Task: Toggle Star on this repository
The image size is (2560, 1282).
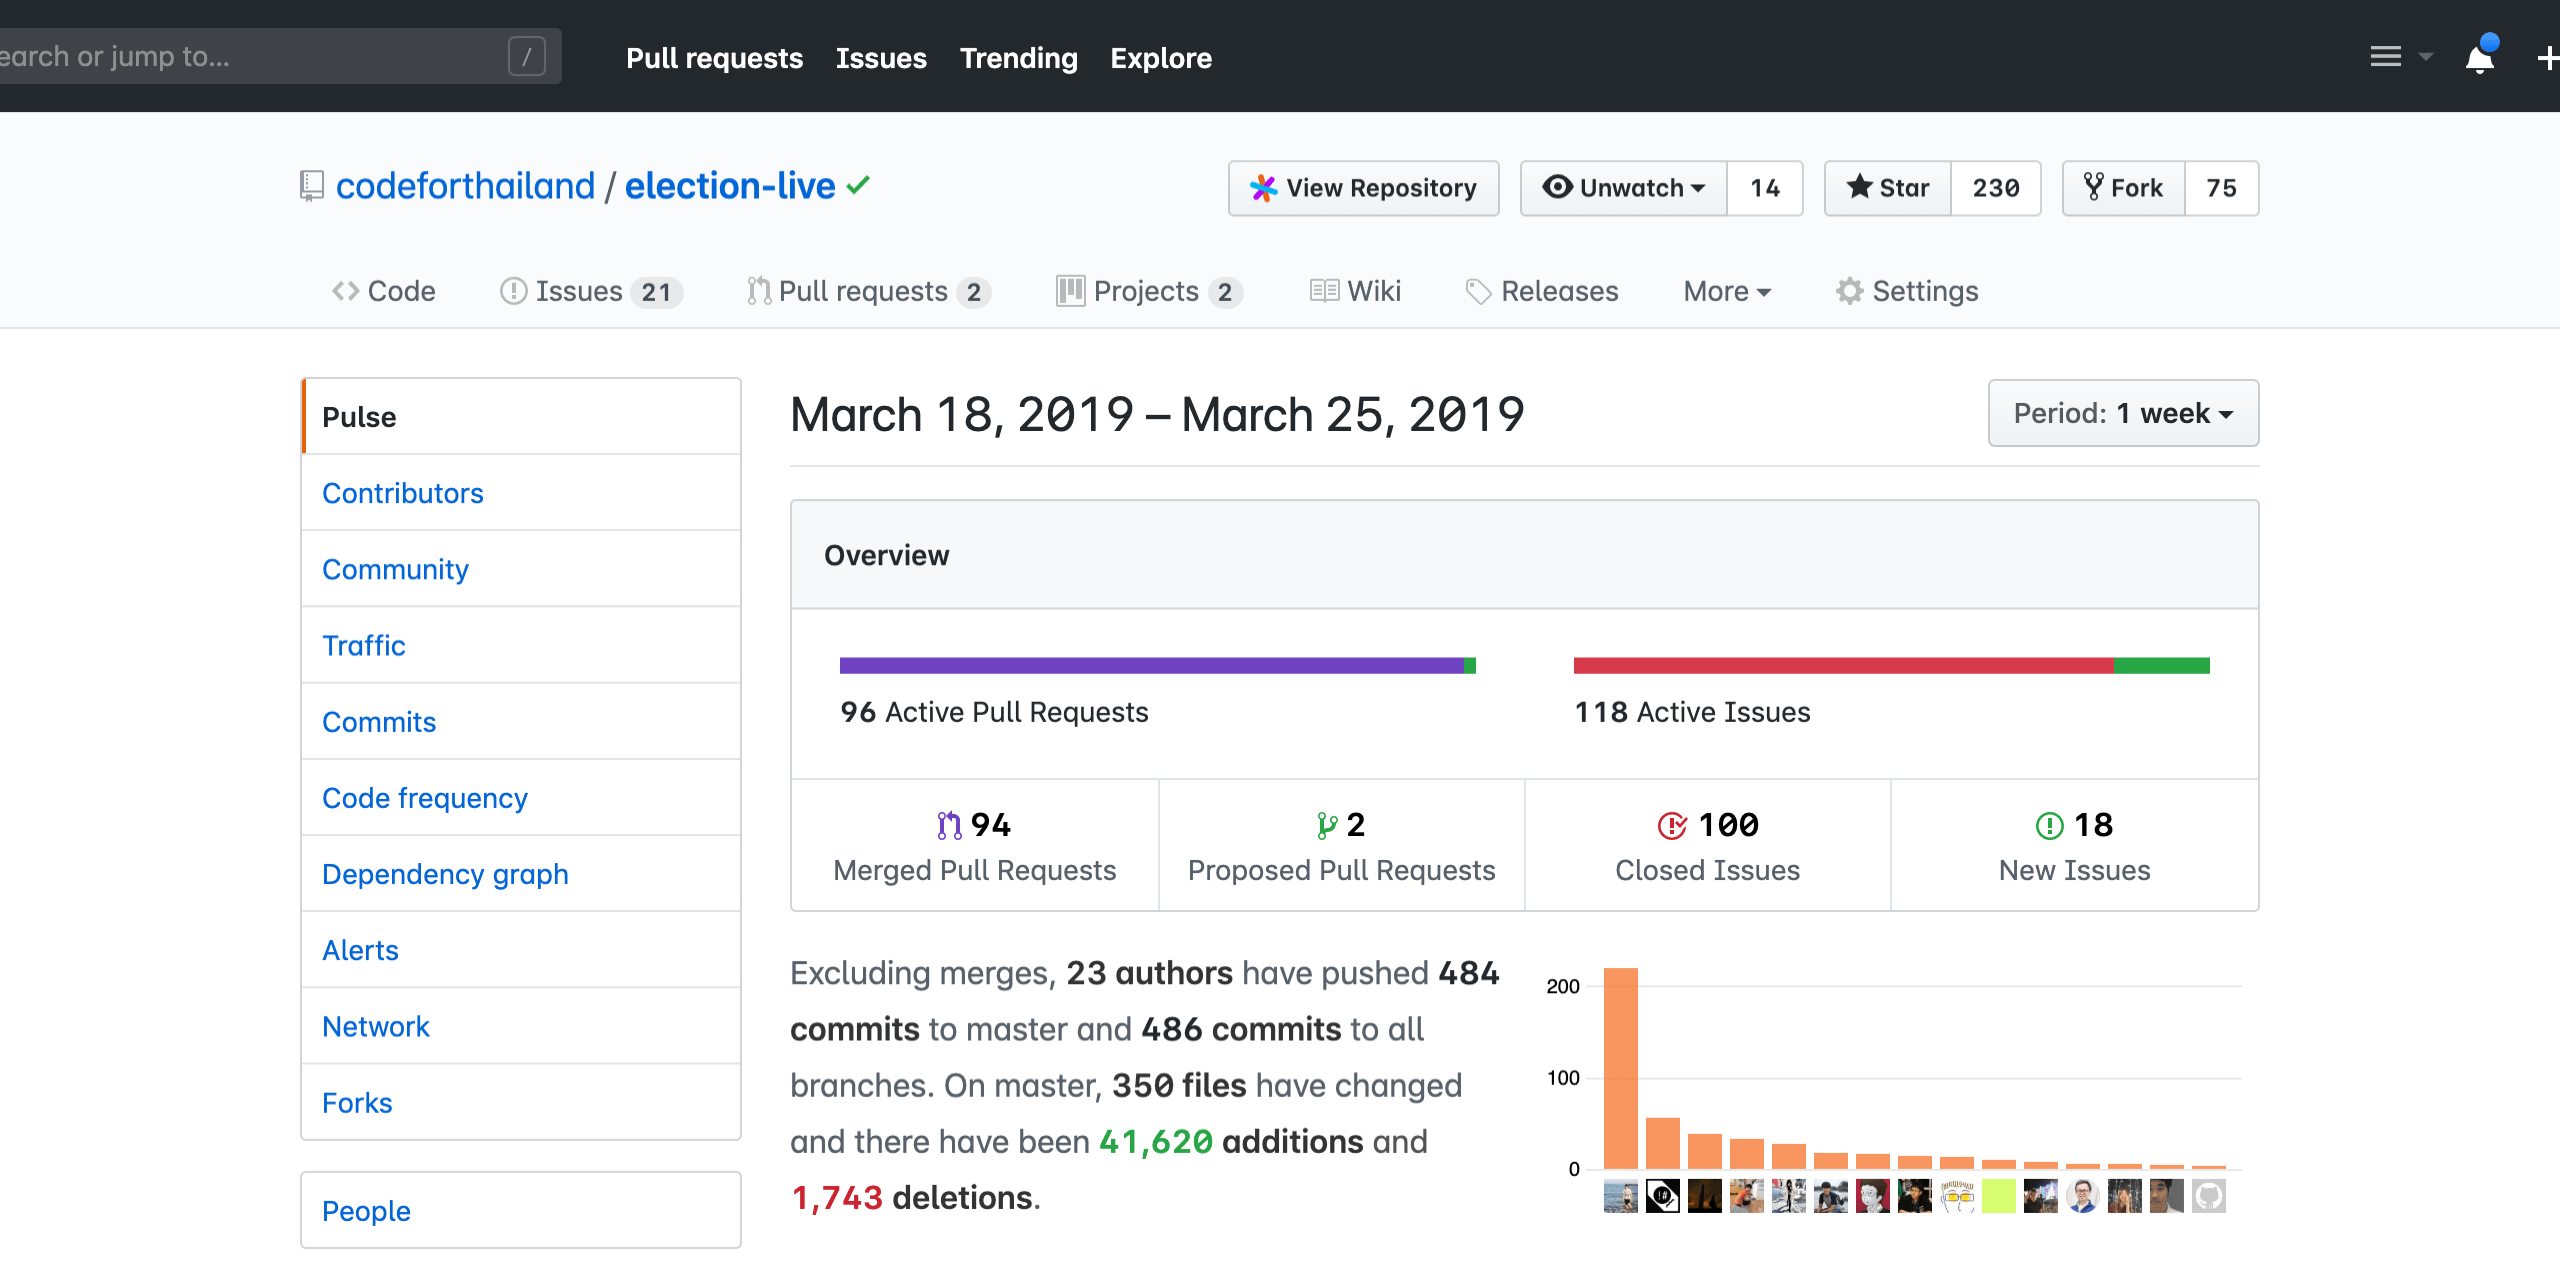Action: pyautogui.click(x=1888, y=188)
